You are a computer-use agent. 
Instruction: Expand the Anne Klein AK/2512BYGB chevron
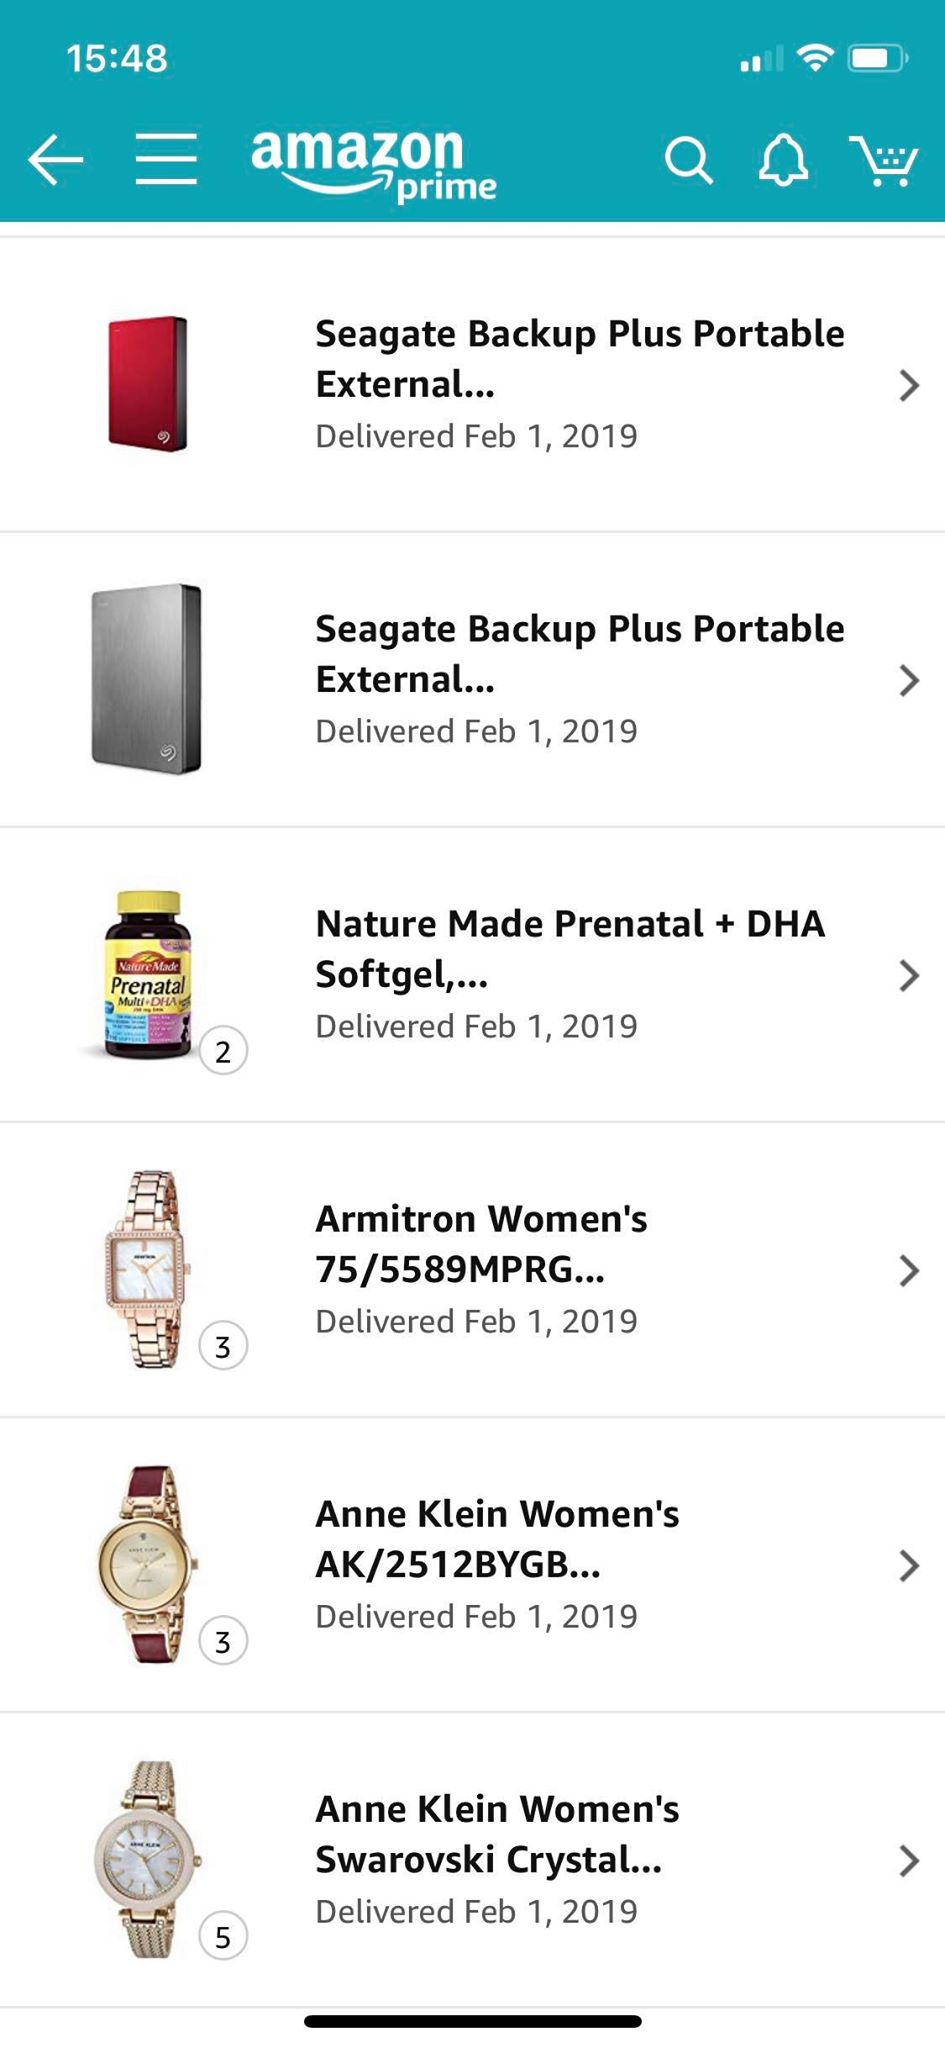[x=908, y=1565]
